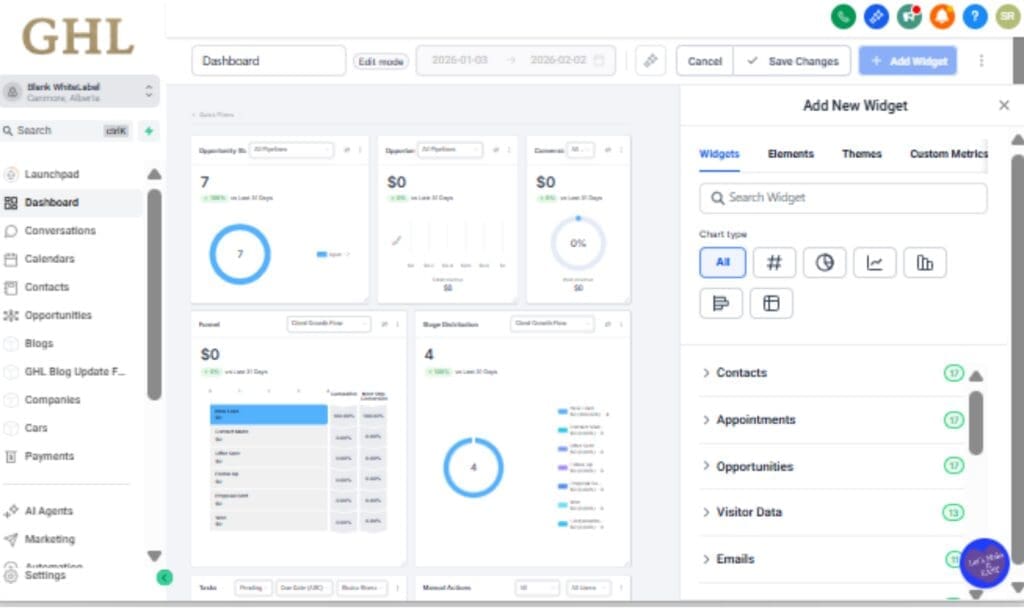Select the vertical bar chart widget type
Viewport: 1024px width, 610px height.
(924, 262)
